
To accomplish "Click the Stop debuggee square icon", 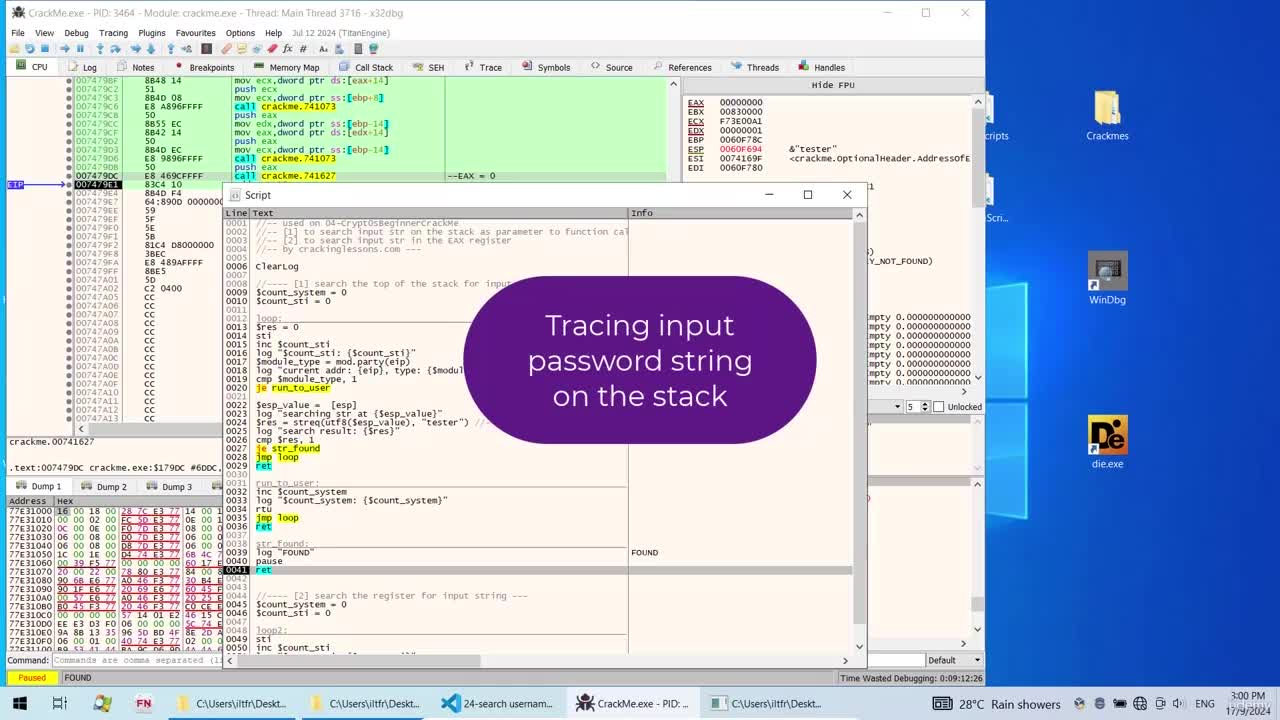I will [x=44, y=48].
